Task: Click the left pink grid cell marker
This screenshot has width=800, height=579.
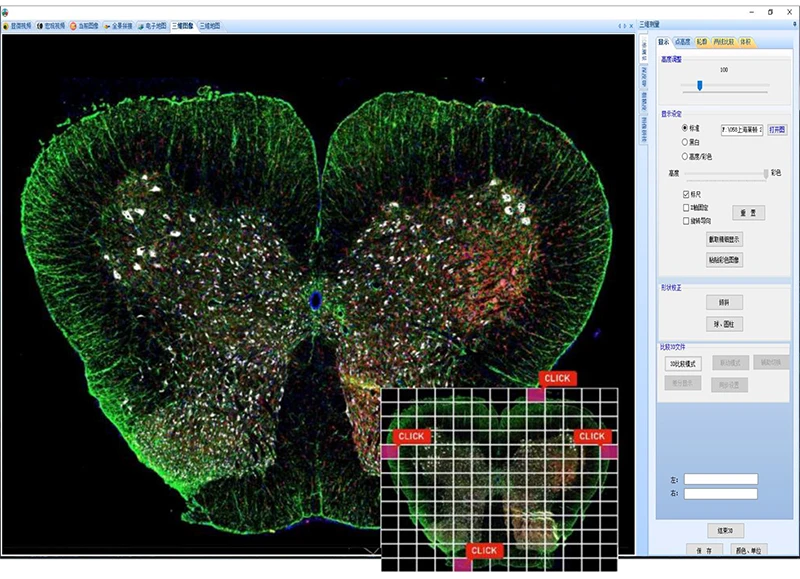Action: (390, 452)
